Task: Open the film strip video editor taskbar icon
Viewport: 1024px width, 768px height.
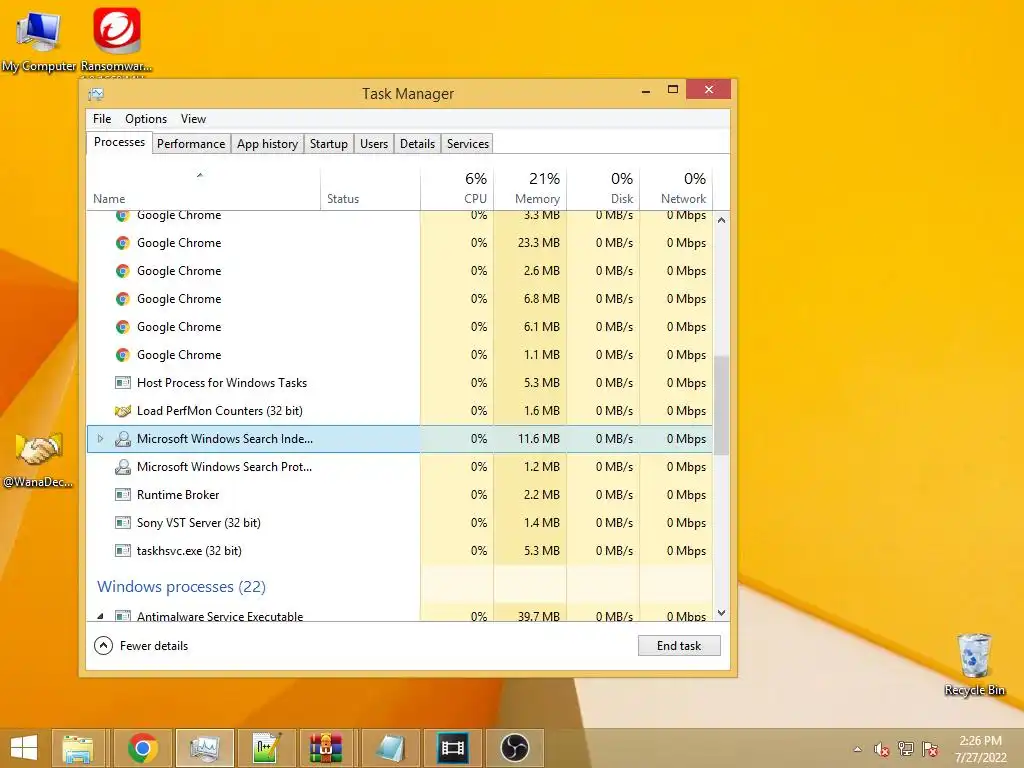Action: [x=453, y=748]
